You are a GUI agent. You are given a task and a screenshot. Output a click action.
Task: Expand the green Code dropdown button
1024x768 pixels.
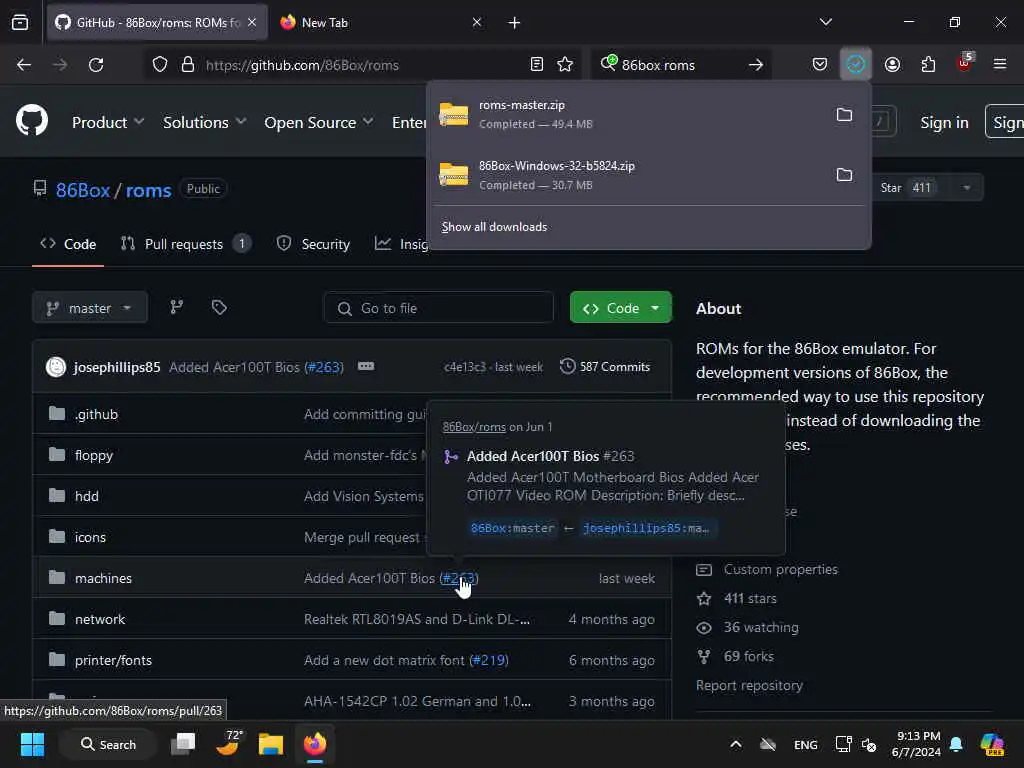coord(620,308)
